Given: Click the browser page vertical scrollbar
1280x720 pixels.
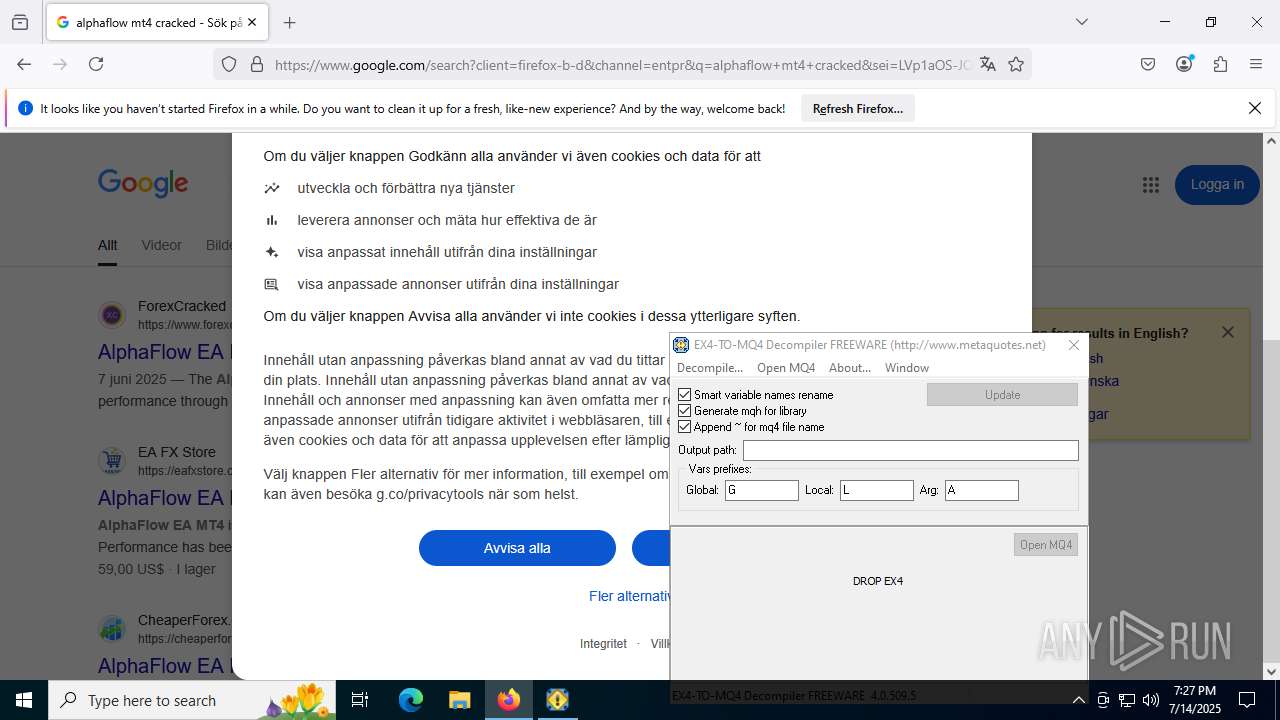Looking at the screenshot, I should [x=1271, y=406].
